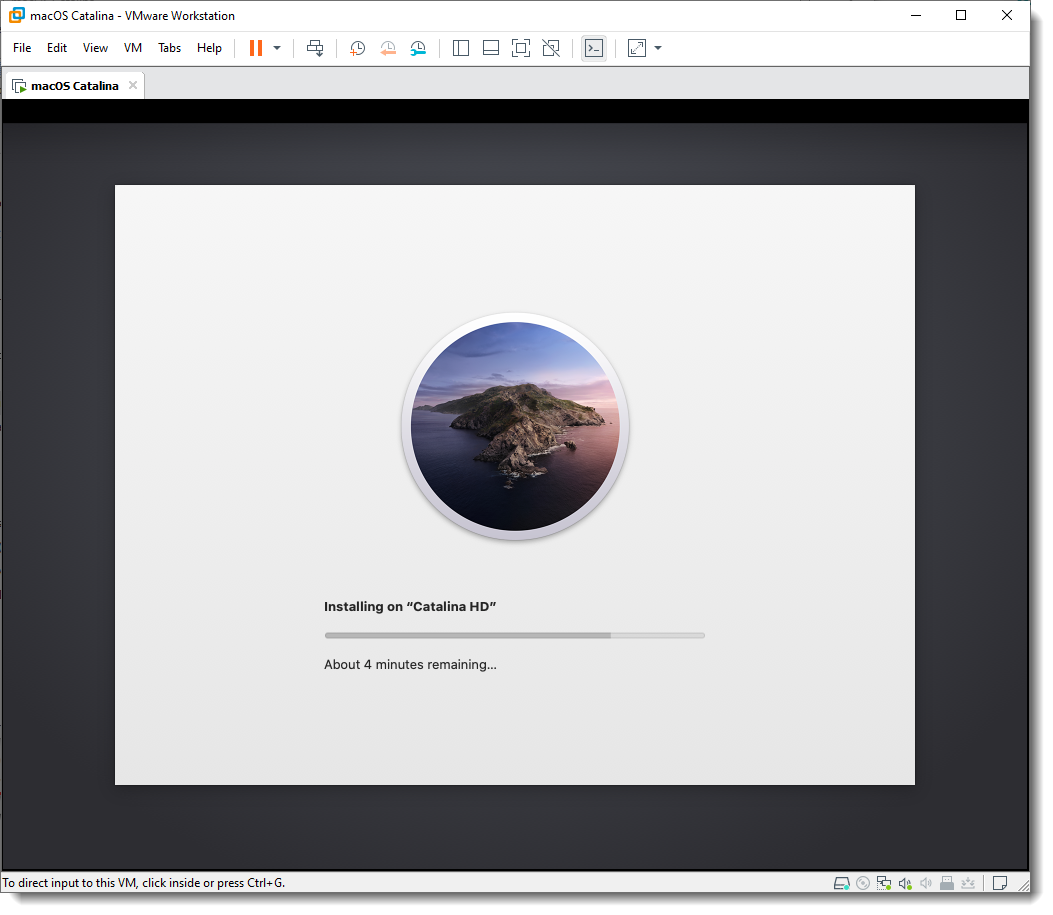Open the View menu
The image size is (1053, 915).
pos(95,48)
